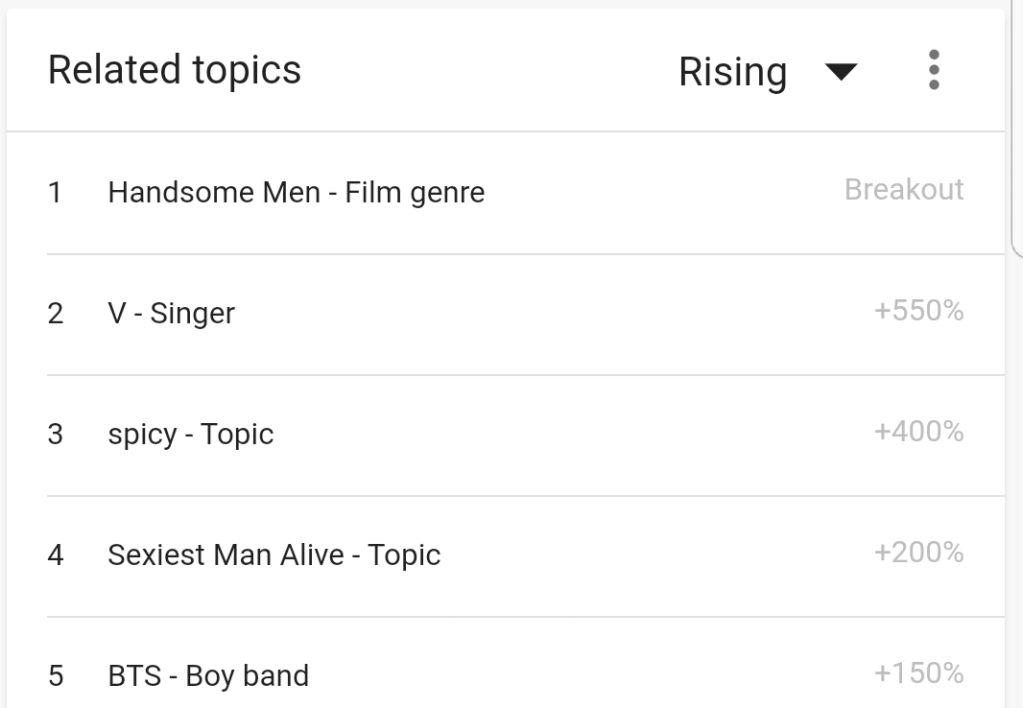Open the spicy - Topic entry
Image resolution: width=1023 pixels, height=708 pixels.
click(190, 434)
